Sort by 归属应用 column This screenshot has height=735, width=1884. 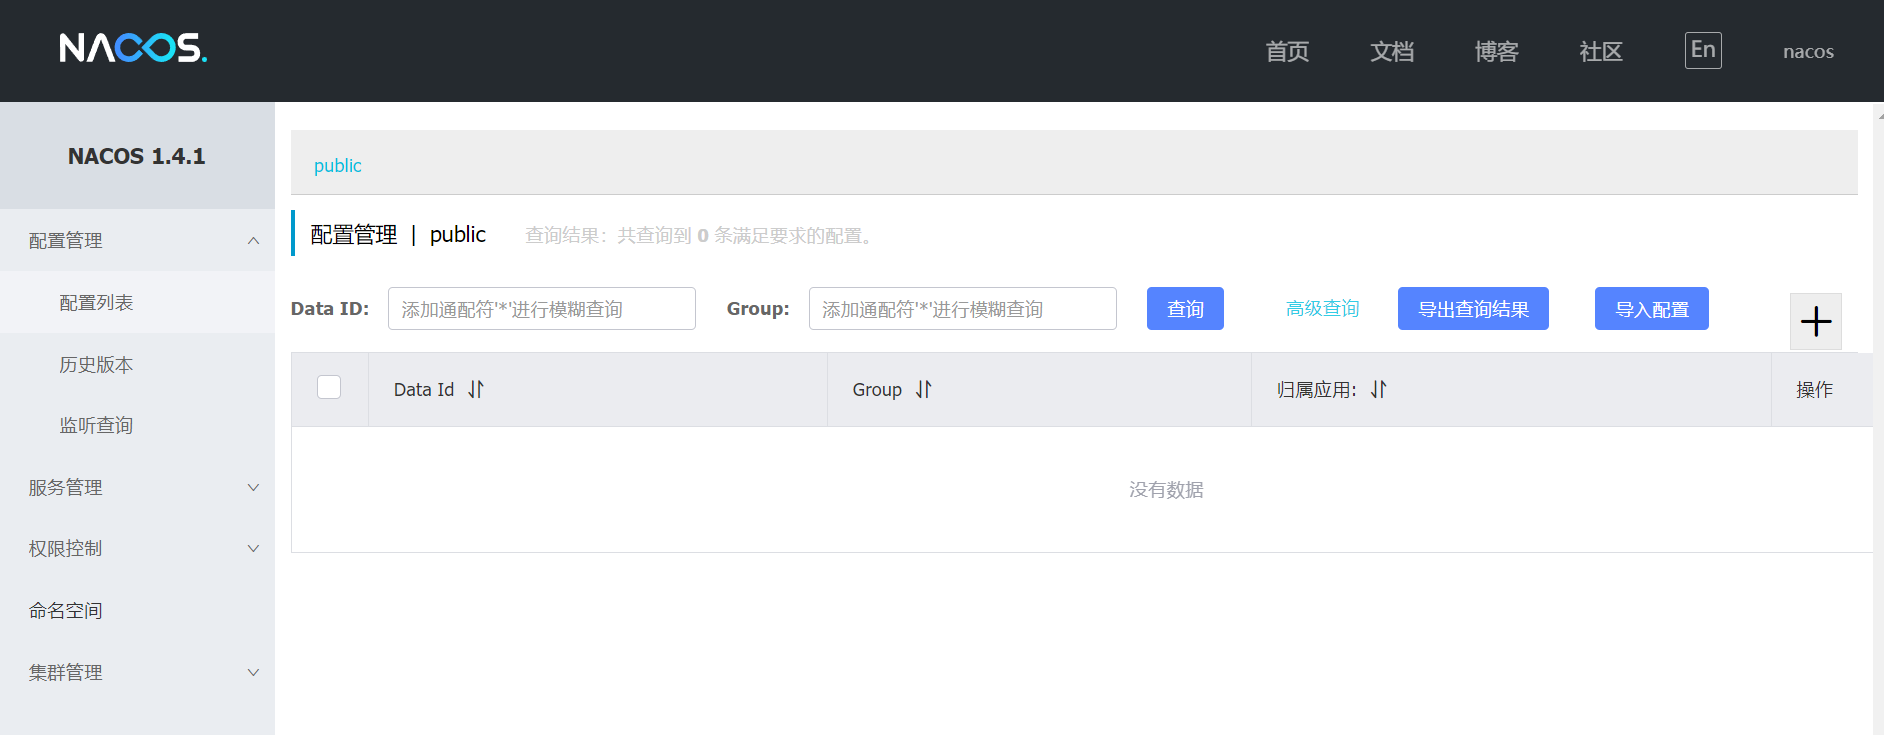point(1379,389)
